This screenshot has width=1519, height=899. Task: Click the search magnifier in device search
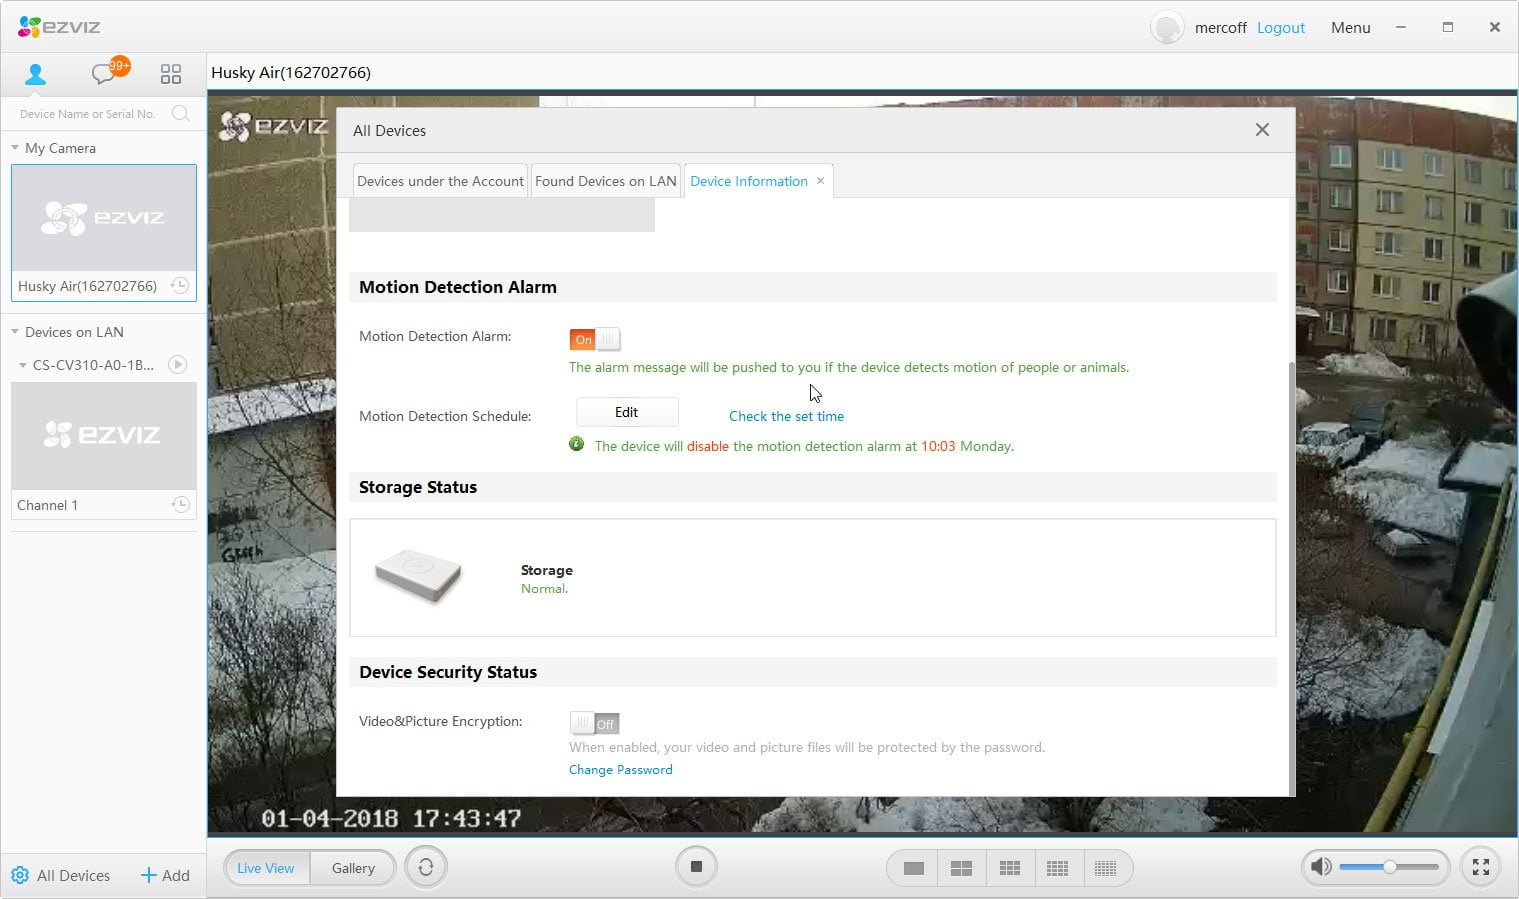(180, 113)
